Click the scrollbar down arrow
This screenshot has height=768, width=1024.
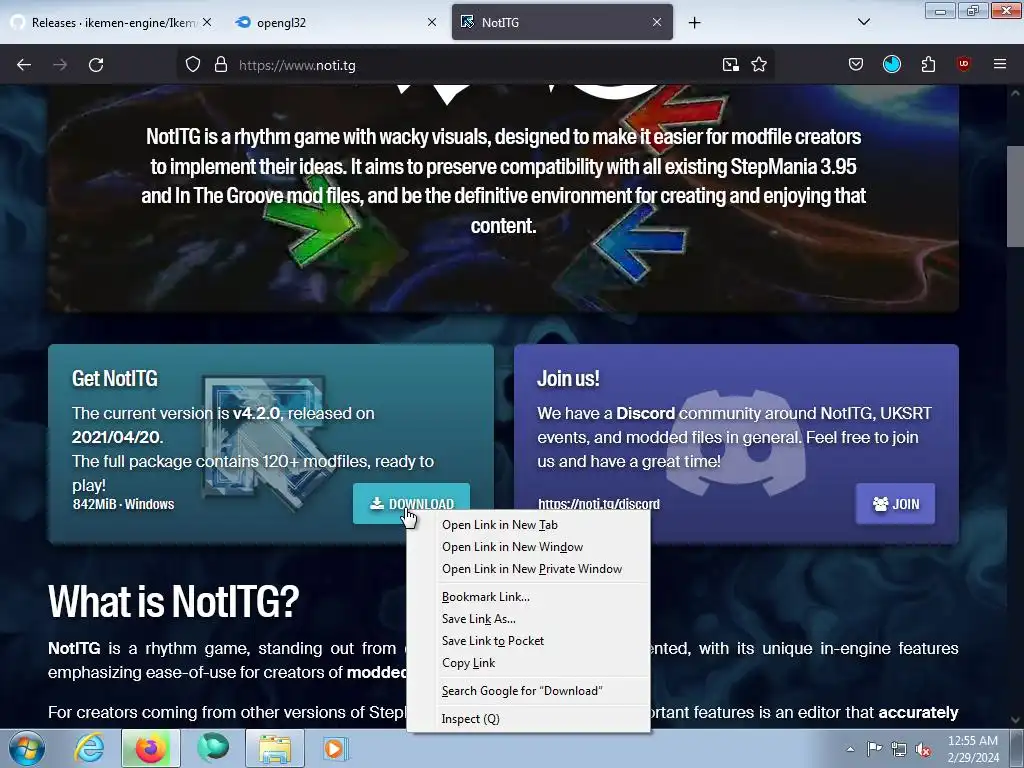[x=1015, y=720]
